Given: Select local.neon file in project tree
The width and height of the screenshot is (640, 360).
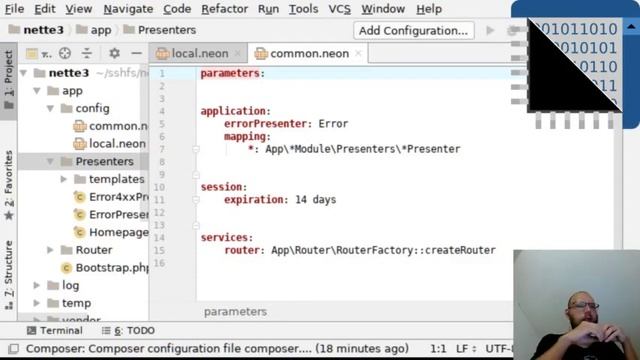Looking at the screenshot, I should click(109, 144).
